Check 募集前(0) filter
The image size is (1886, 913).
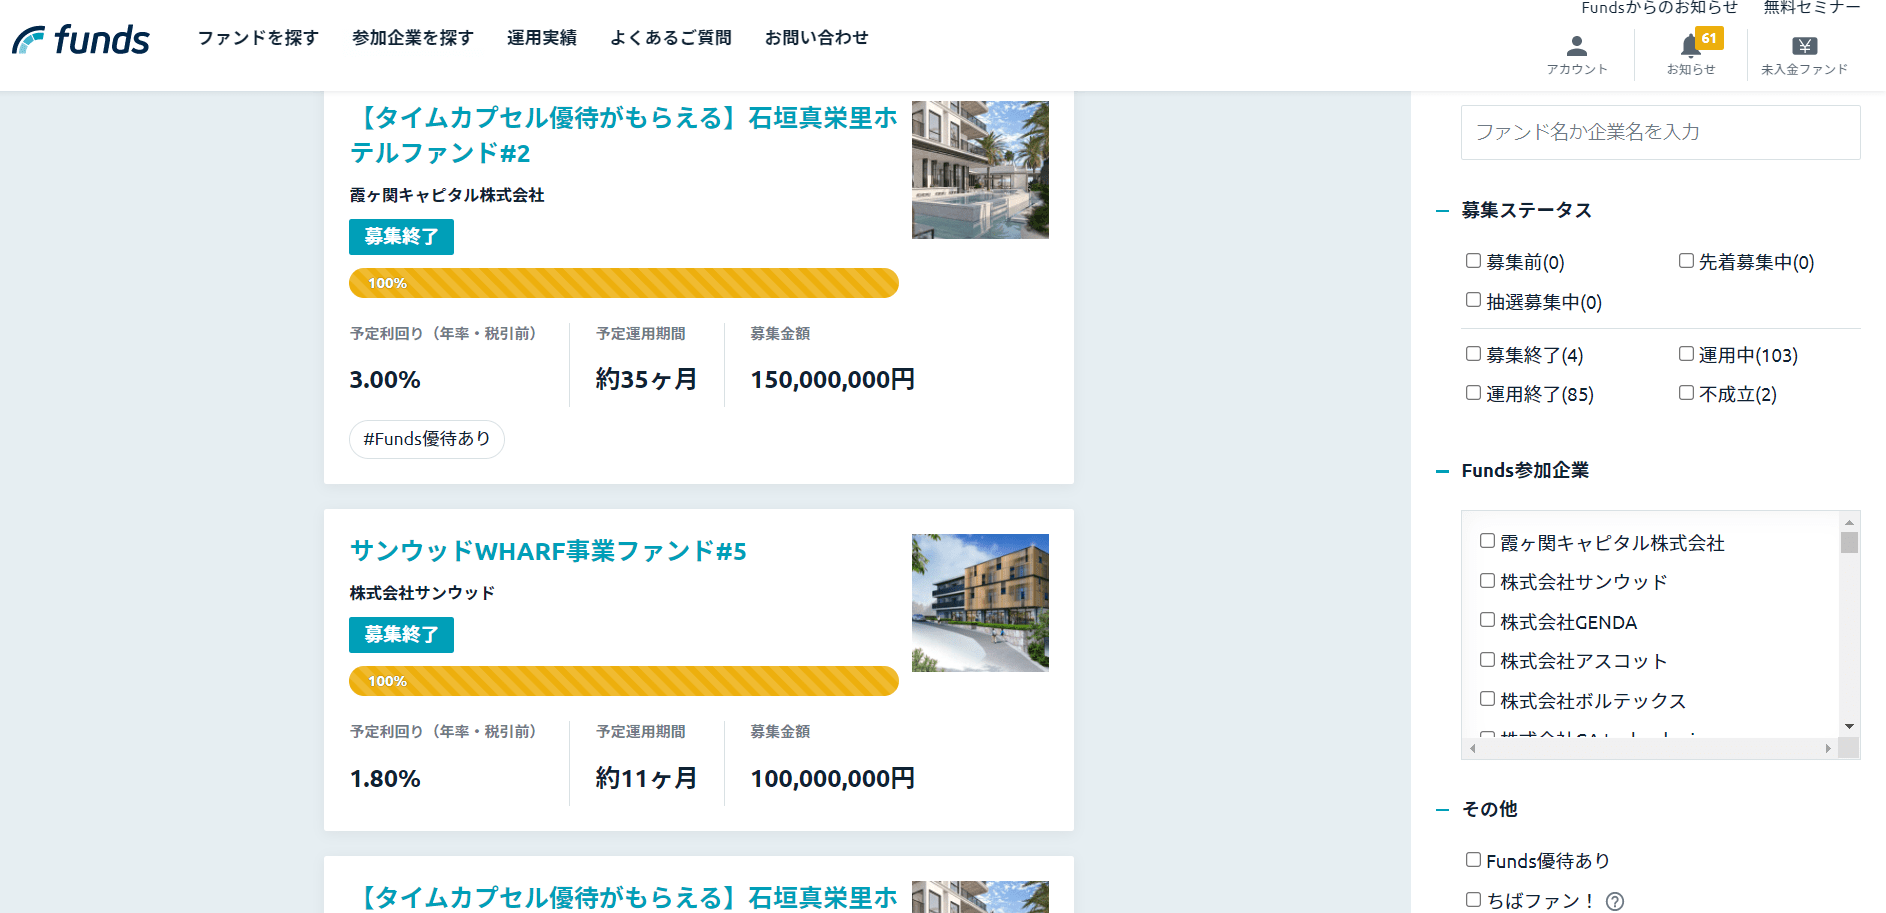[1473, 261]
